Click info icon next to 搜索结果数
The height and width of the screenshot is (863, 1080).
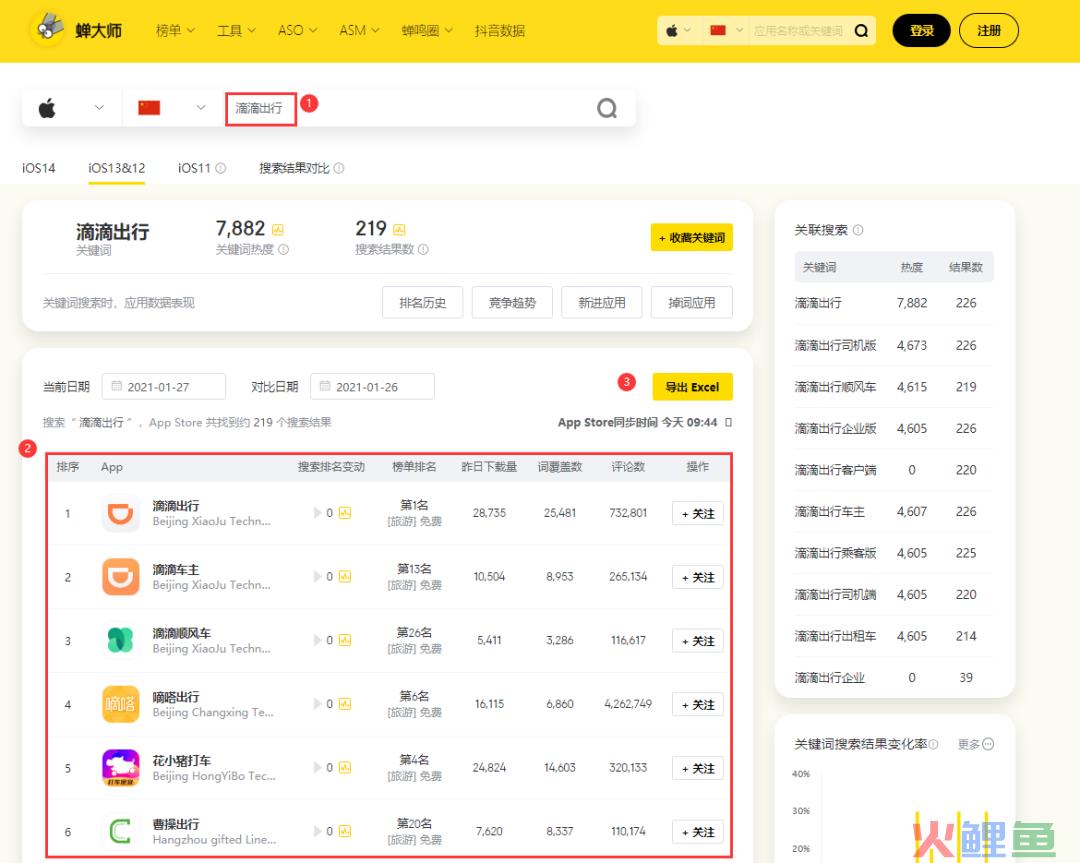[x=423, y=249]
